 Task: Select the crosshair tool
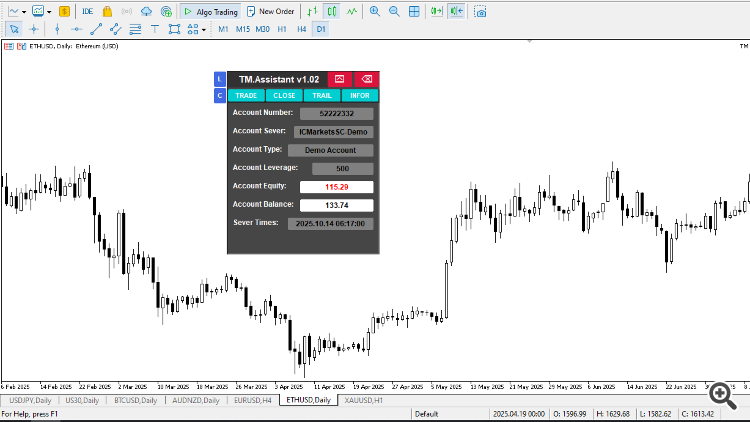pos(33,29)
